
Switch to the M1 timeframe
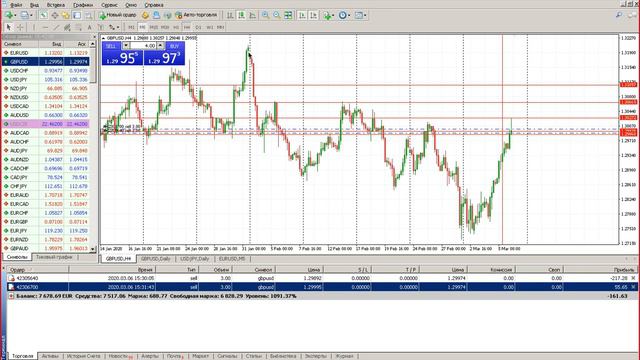pos(131,27)
